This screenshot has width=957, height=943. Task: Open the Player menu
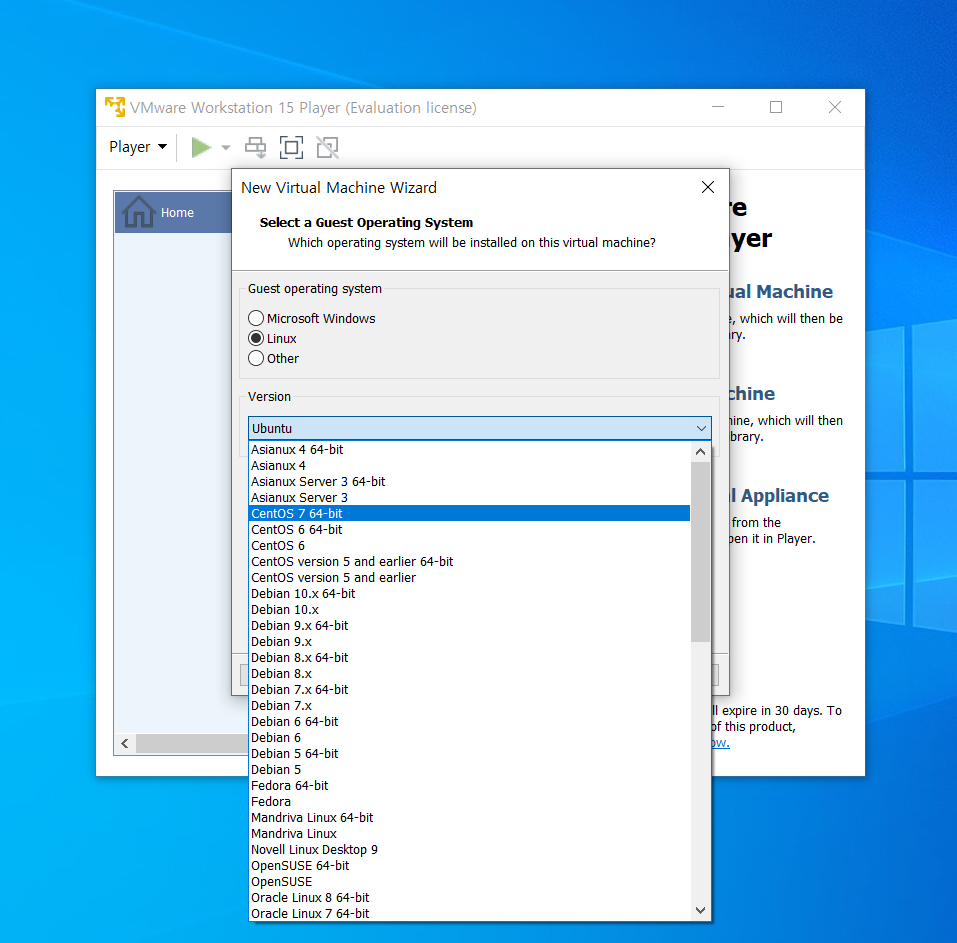(x=138, y=147)
